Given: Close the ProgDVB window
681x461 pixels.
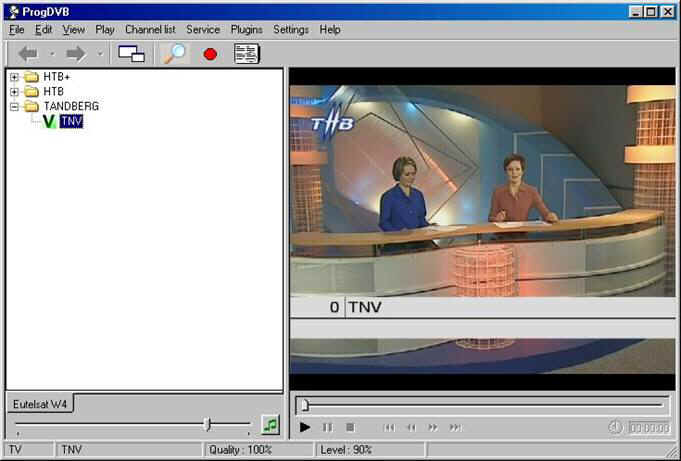Looking at the screenshot, I should (x=668, y=12).
